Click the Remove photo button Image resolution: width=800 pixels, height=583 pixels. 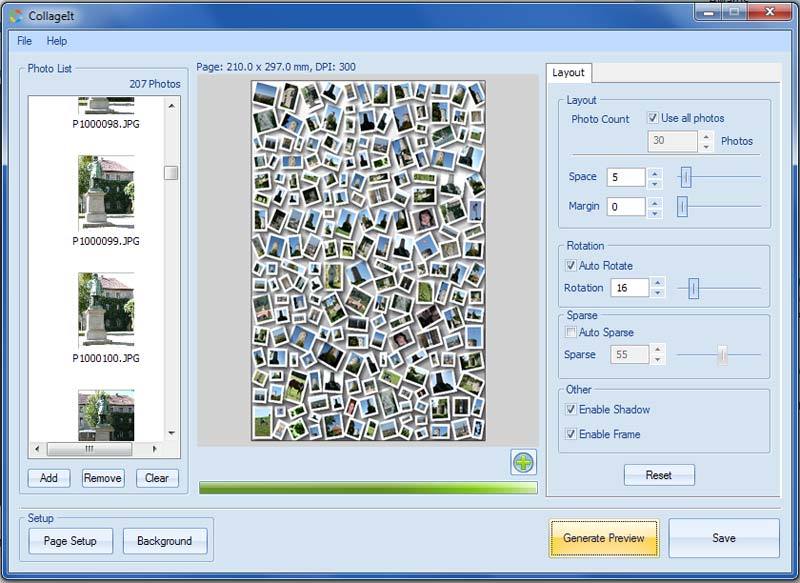point(103,478)
